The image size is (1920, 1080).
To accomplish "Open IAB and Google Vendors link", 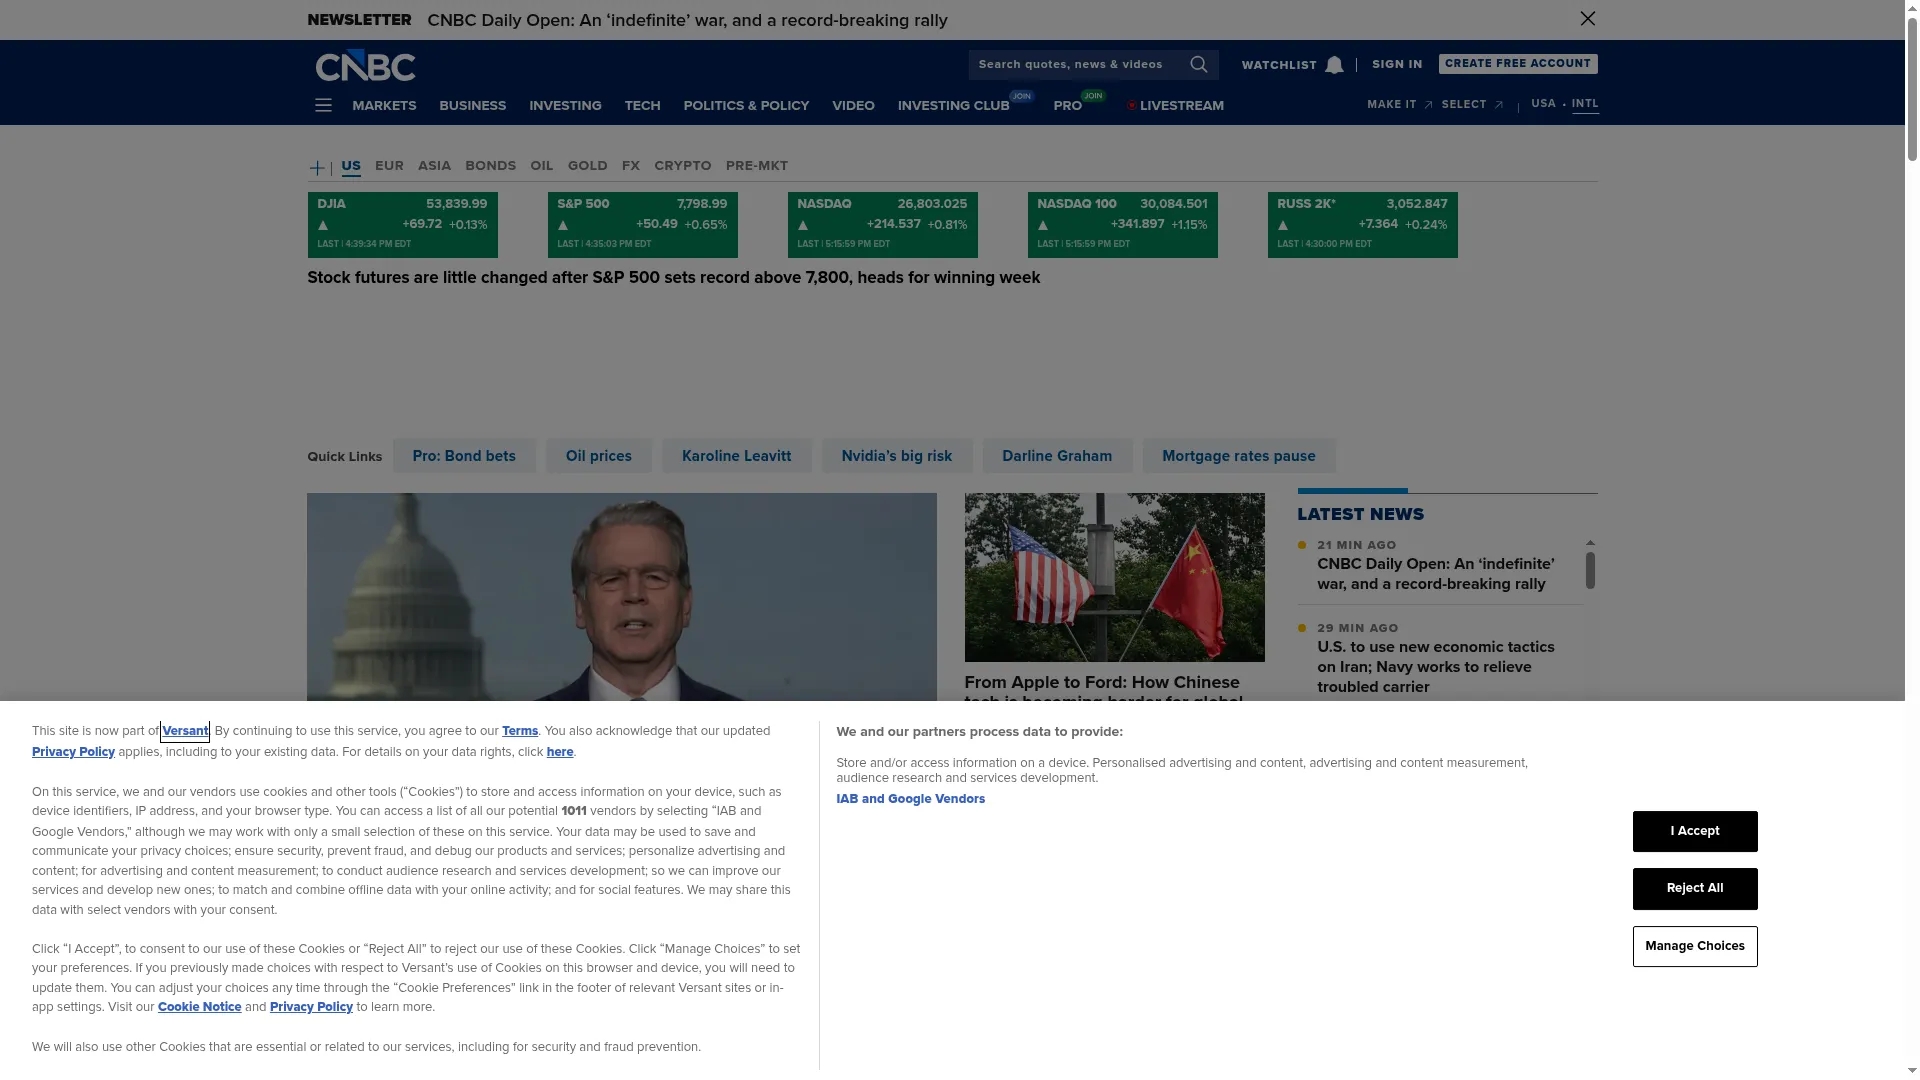I will click(910, 799).
